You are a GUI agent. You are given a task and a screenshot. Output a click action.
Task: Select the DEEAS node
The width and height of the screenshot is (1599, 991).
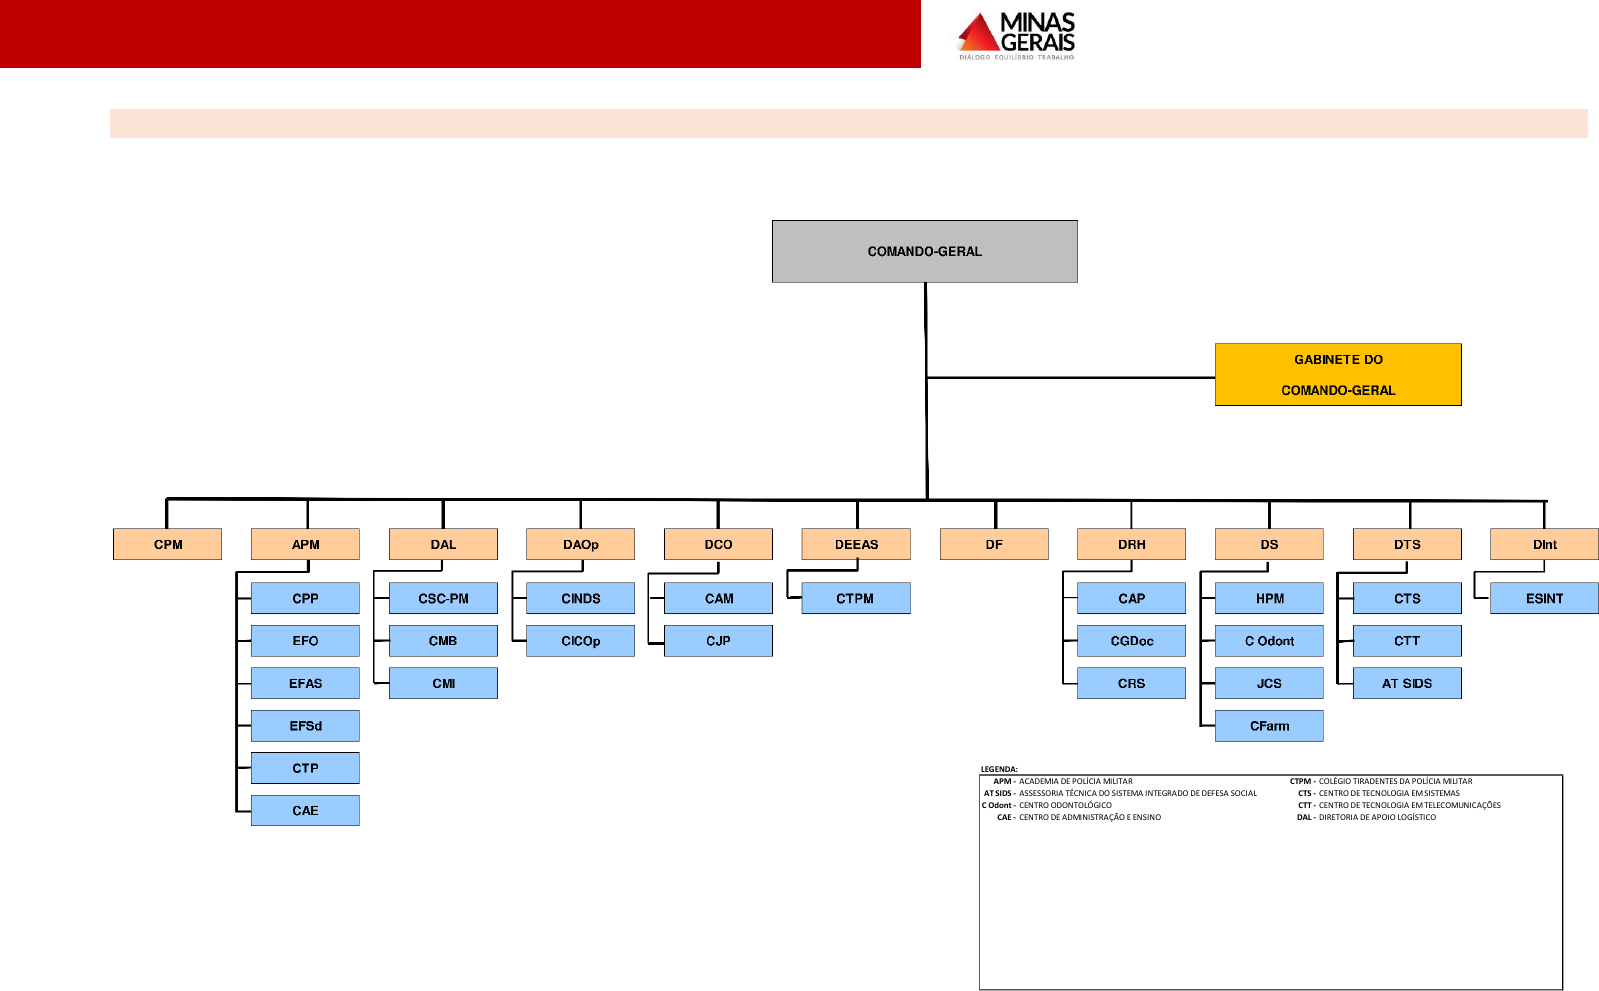tap(856, 544)
